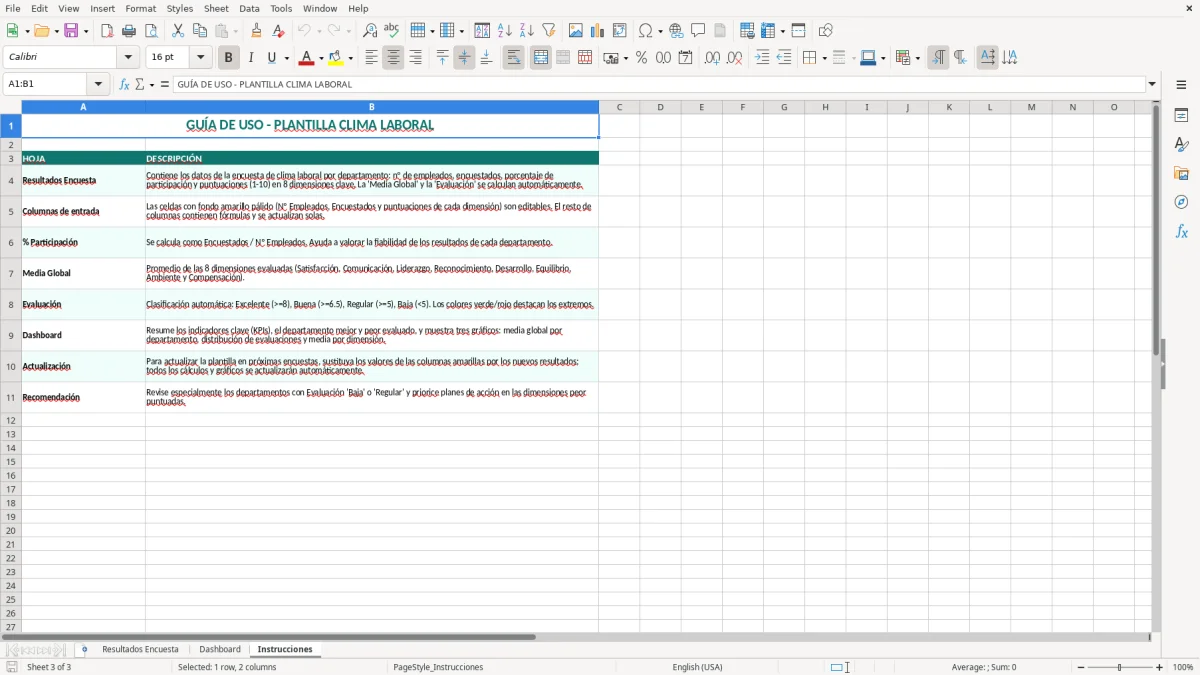Open the File menu

point(13,8)
